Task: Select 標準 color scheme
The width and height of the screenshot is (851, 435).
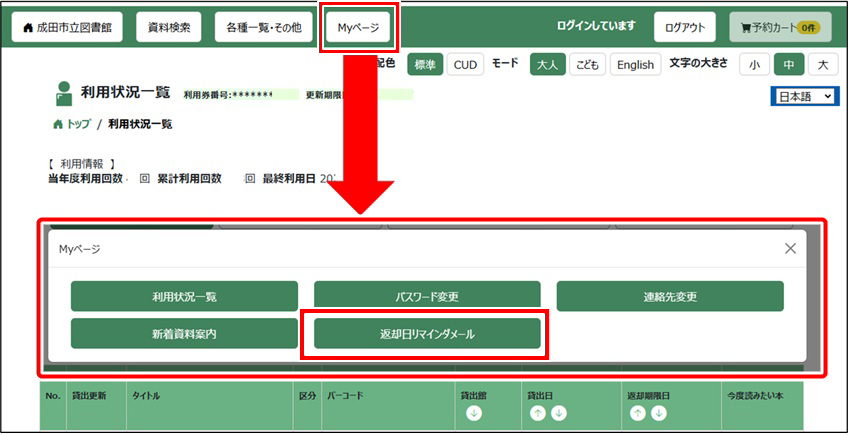Action: click(x=425, y=65)
